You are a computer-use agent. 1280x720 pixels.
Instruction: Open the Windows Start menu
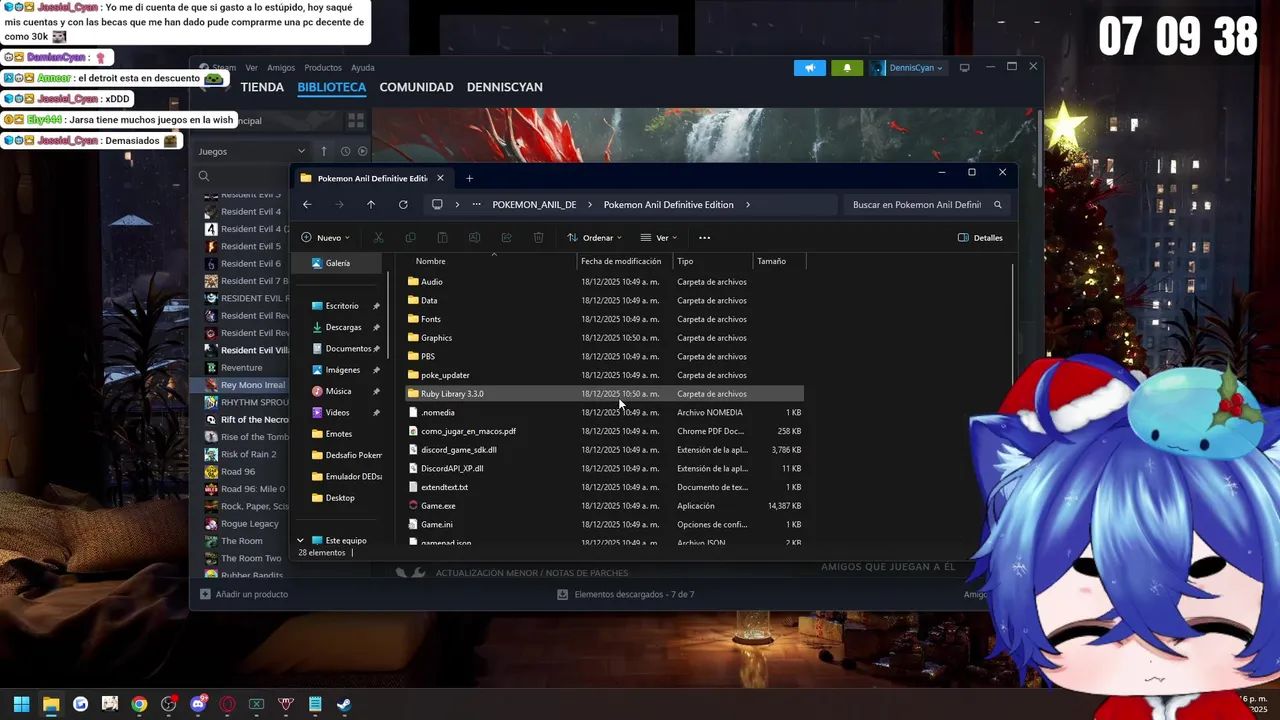(21, 704)
